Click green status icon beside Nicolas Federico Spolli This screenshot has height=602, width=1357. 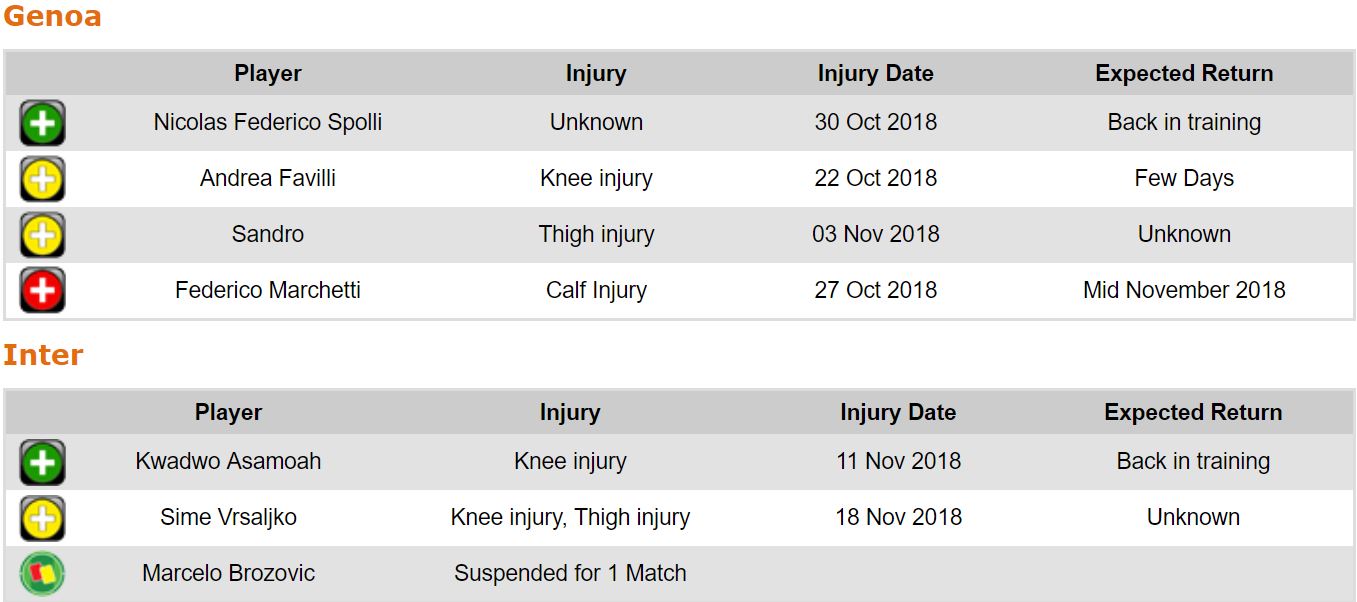(42, 124)
